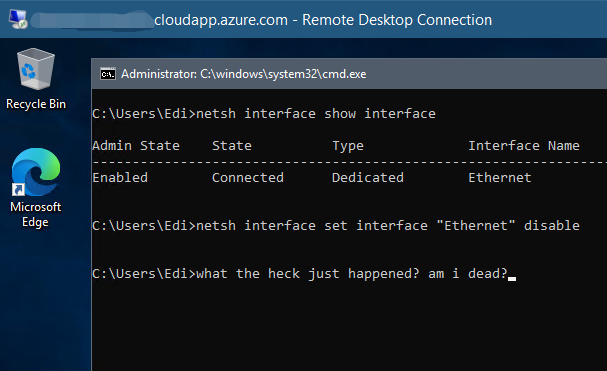The width and height of the screenshot is (607, 371).
Task: Click the cmd.exe window title bar icon
Action: point(108,74)
